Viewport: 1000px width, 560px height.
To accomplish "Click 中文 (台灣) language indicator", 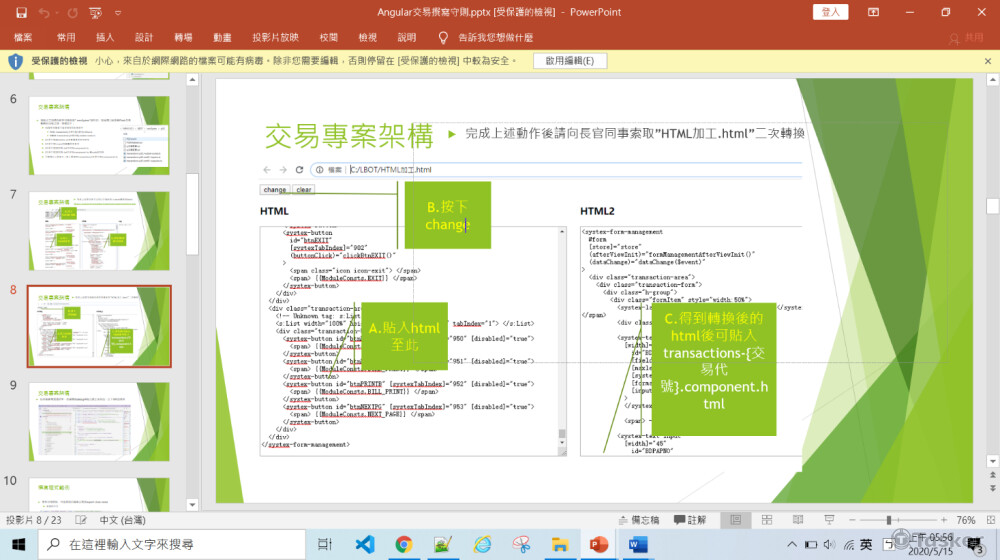I will 122,520.
